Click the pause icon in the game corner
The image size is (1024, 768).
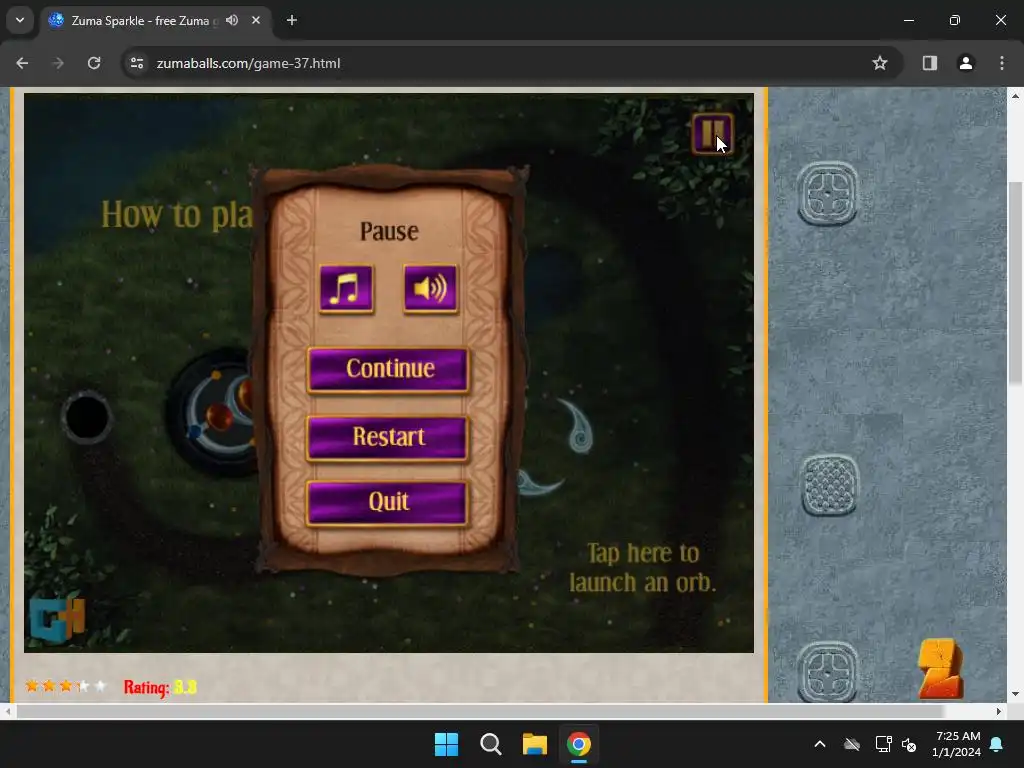[712, 134]
